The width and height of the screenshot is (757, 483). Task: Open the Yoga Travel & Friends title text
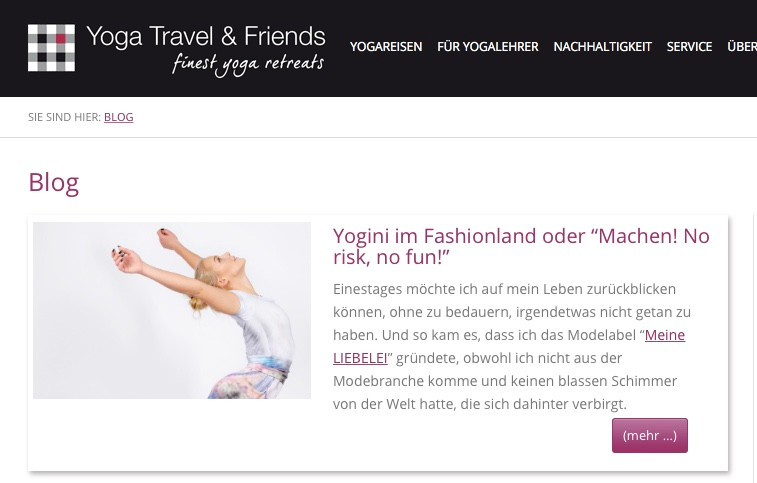point(206,37)
